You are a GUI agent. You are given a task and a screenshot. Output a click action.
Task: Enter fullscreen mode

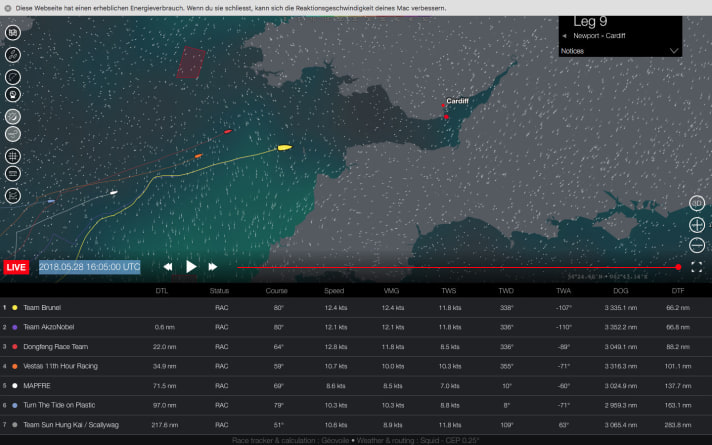pyautogui.click(x=697, y=267)
